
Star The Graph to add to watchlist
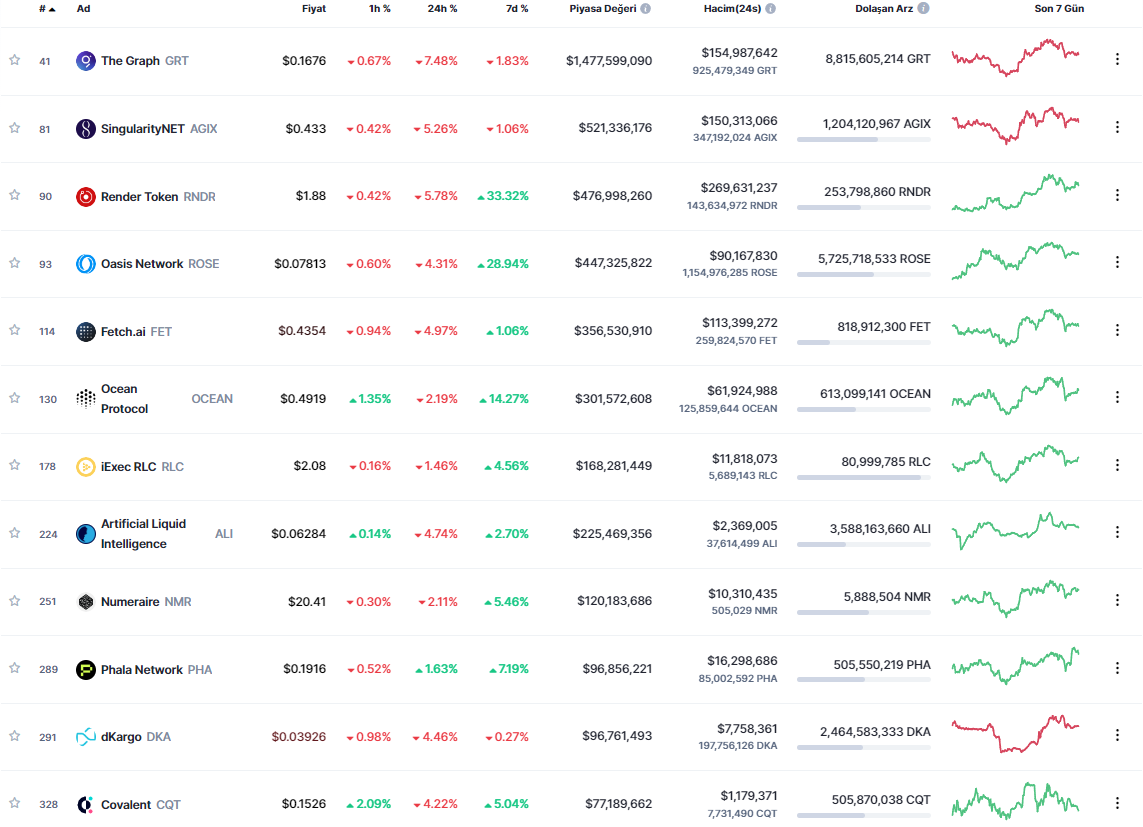15,60
